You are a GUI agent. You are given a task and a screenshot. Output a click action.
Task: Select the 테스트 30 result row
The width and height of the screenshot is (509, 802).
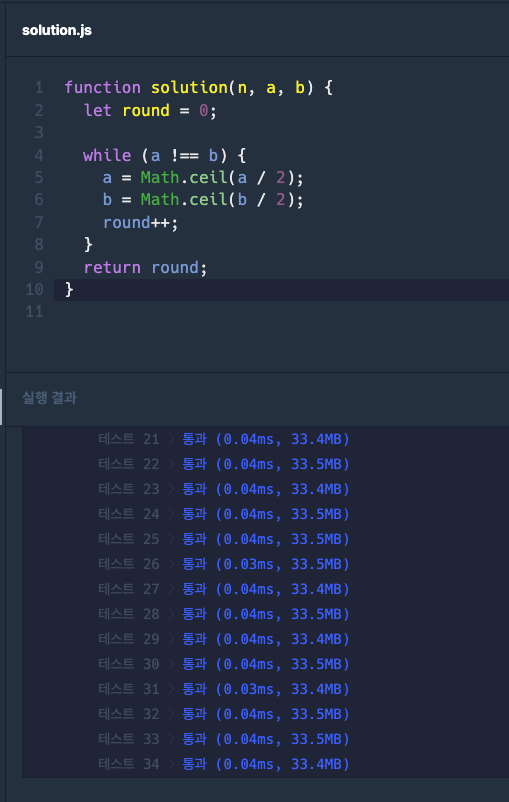[224, 664]
